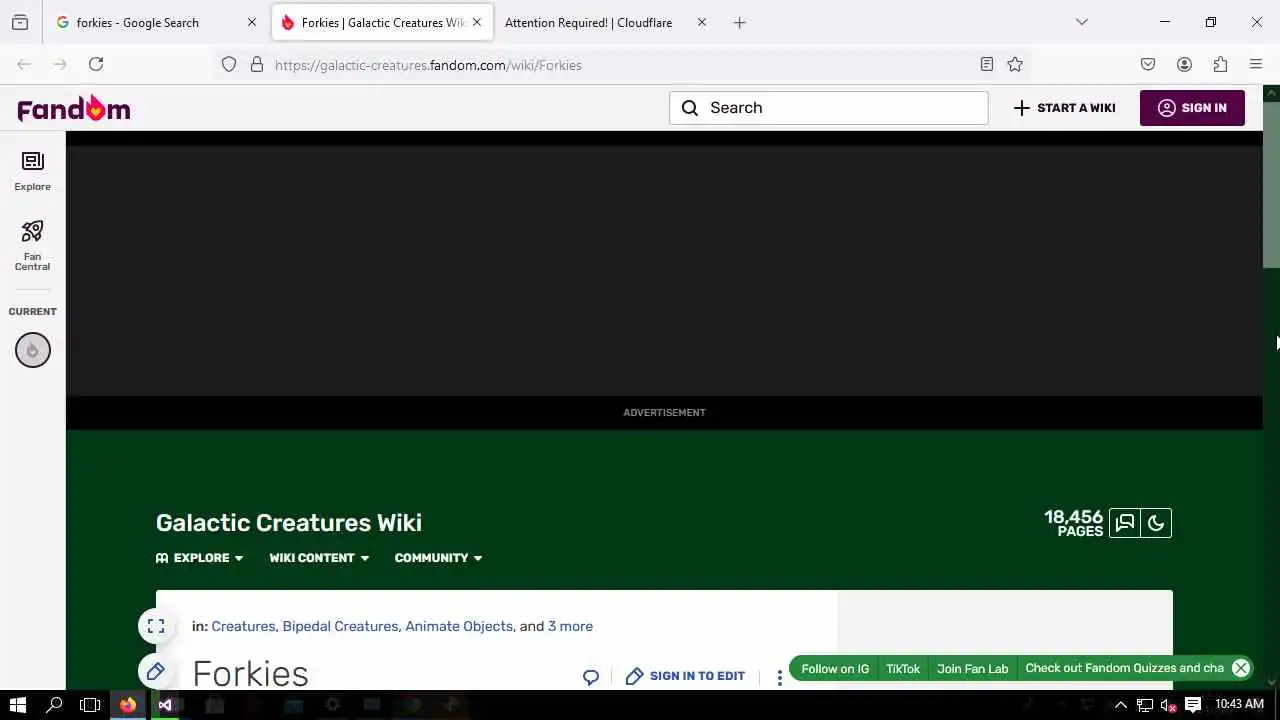
Task: Open the Firefox application menu
Action: [1256, 64]
